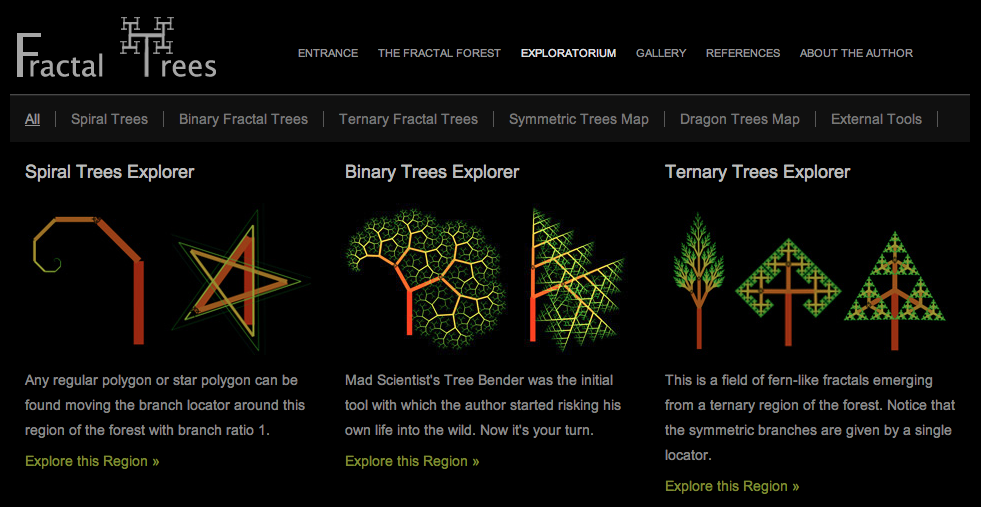Screen dimensions: 981x507
Task: Open the GALLERY nav page
Action: click(x=661, y=53)
